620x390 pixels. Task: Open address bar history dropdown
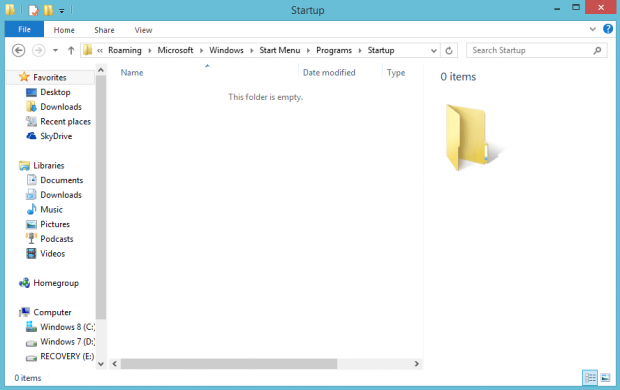point(433,51)
